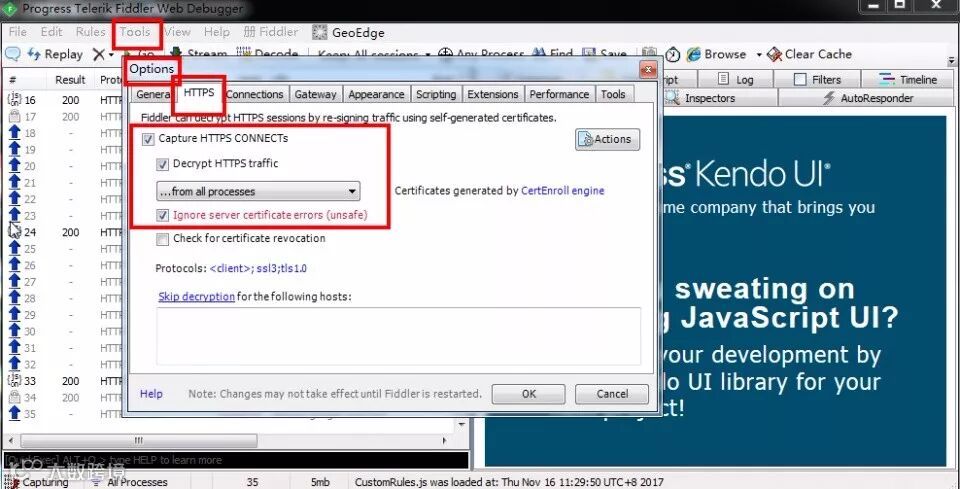Image resolution: width=960 pixels, height=489 pixels.
Task: Click the GeoEdge menu icon
Action: tap(319, 32)
